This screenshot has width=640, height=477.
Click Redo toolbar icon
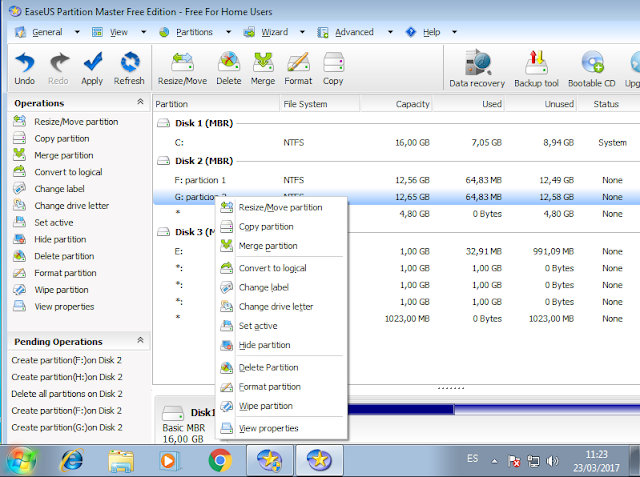[58, 69]
